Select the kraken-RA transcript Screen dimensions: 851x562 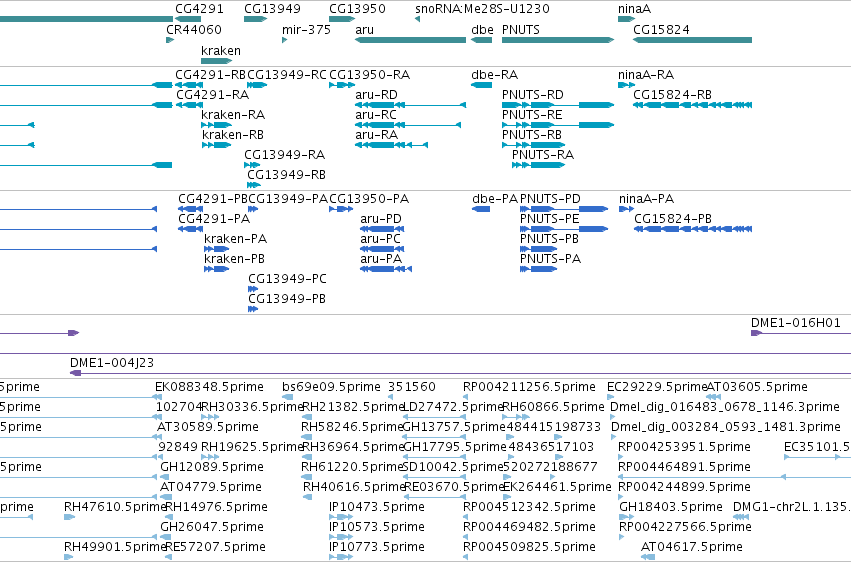pos(217,125)
